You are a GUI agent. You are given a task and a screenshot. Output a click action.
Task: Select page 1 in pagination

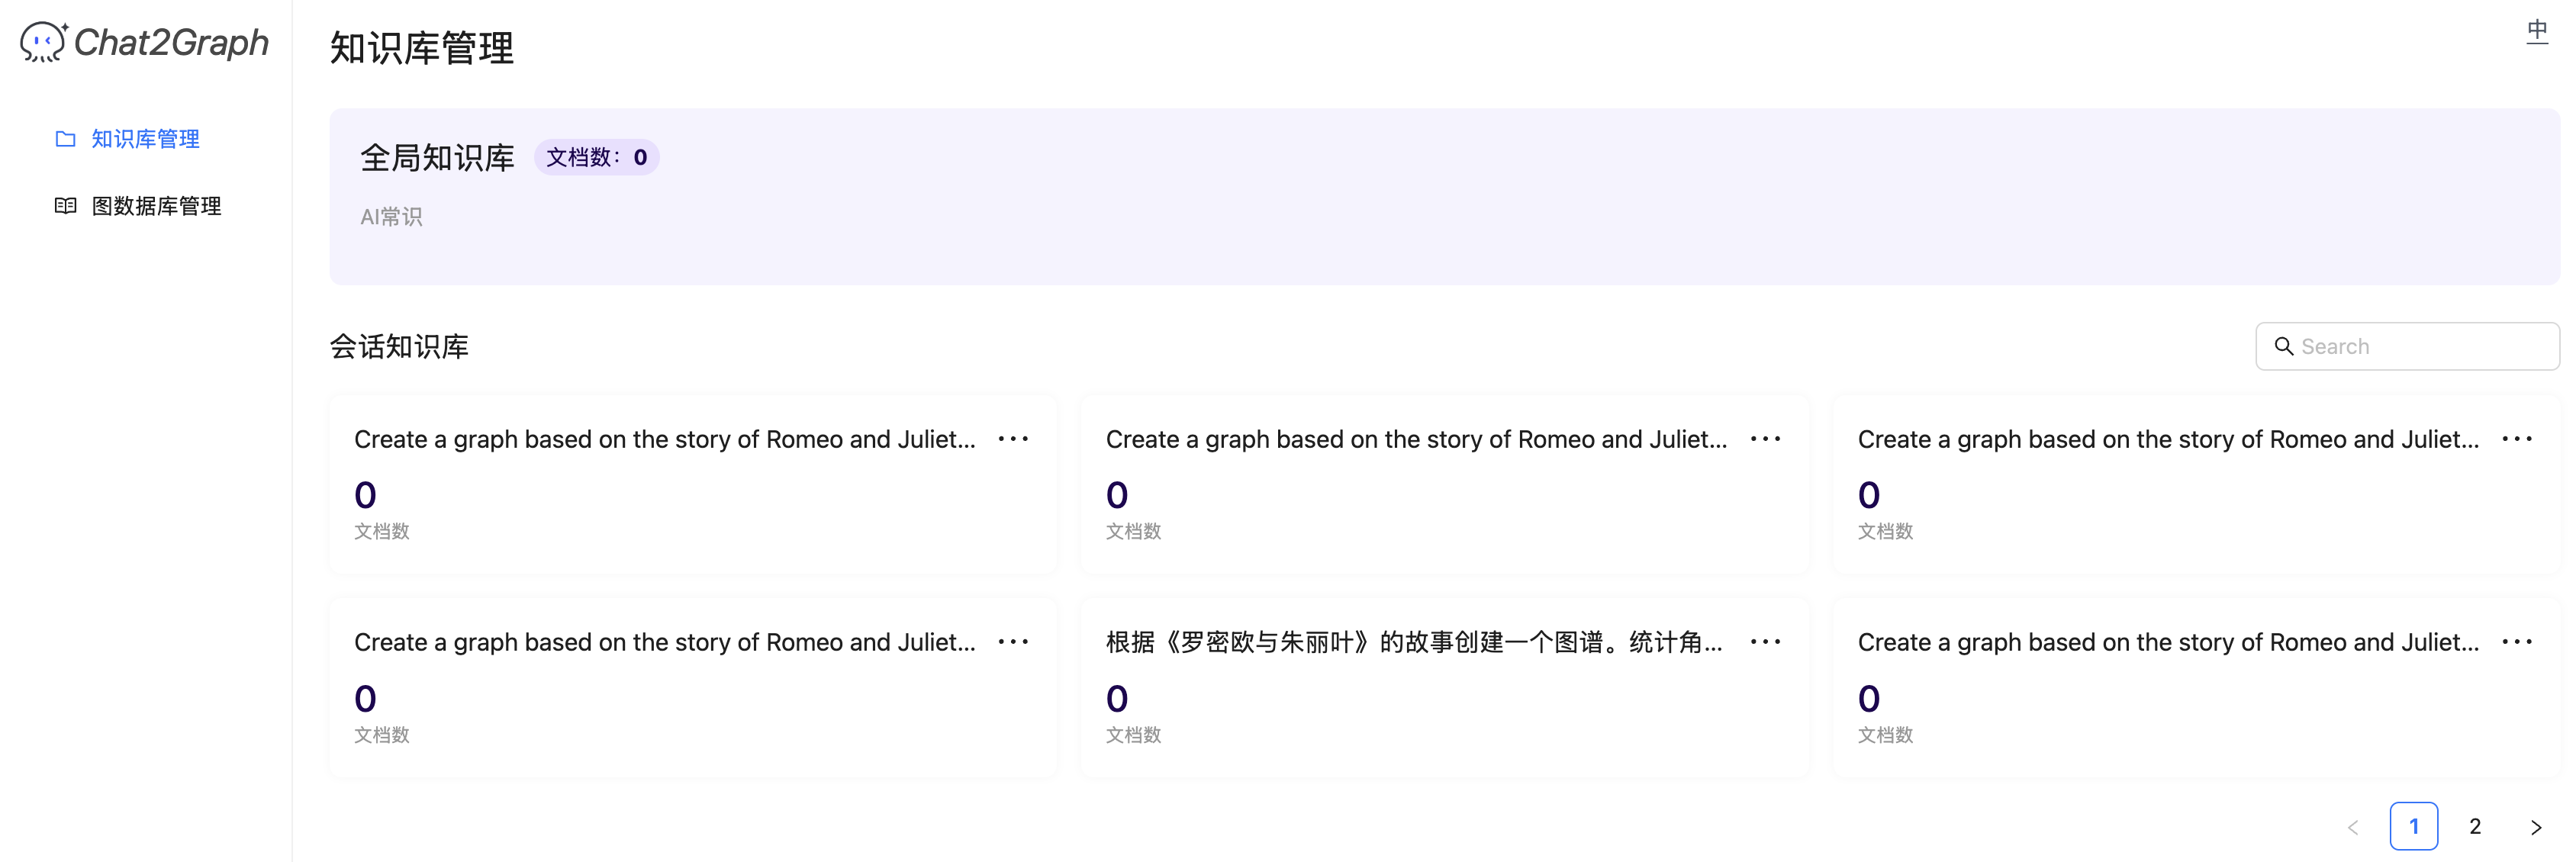pos(2414,827)
